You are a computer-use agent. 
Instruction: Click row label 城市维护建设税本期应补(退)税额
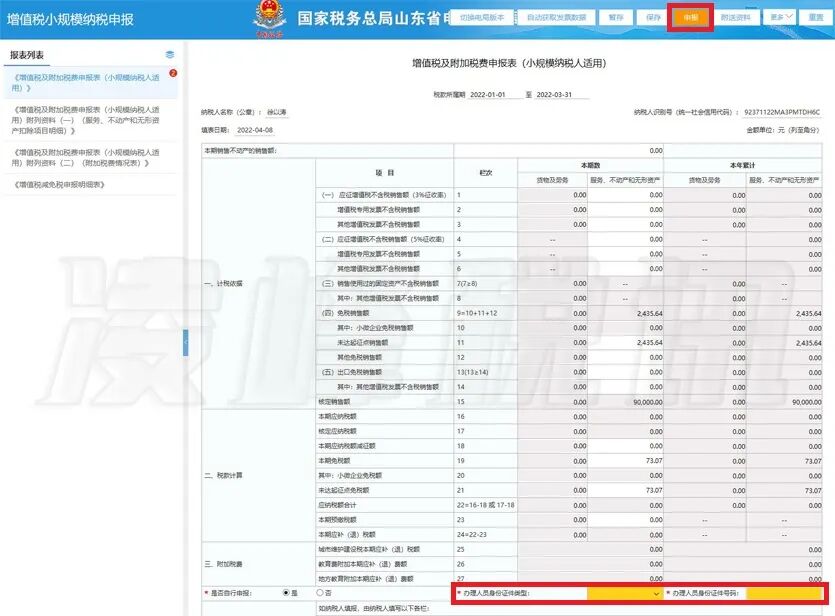click(x=369, y=549)
